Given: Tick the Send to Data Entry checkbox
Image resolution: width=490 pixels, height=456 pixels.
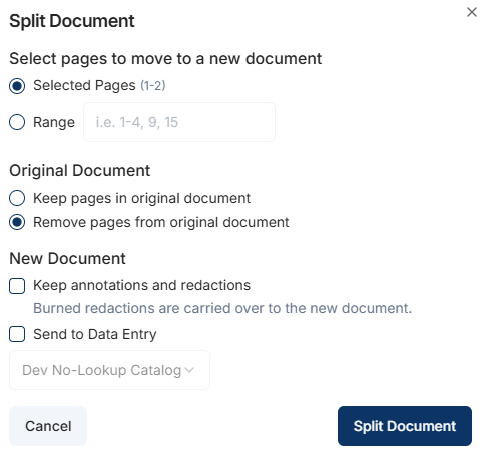Looking at the screenshot, I should (17, 334).
